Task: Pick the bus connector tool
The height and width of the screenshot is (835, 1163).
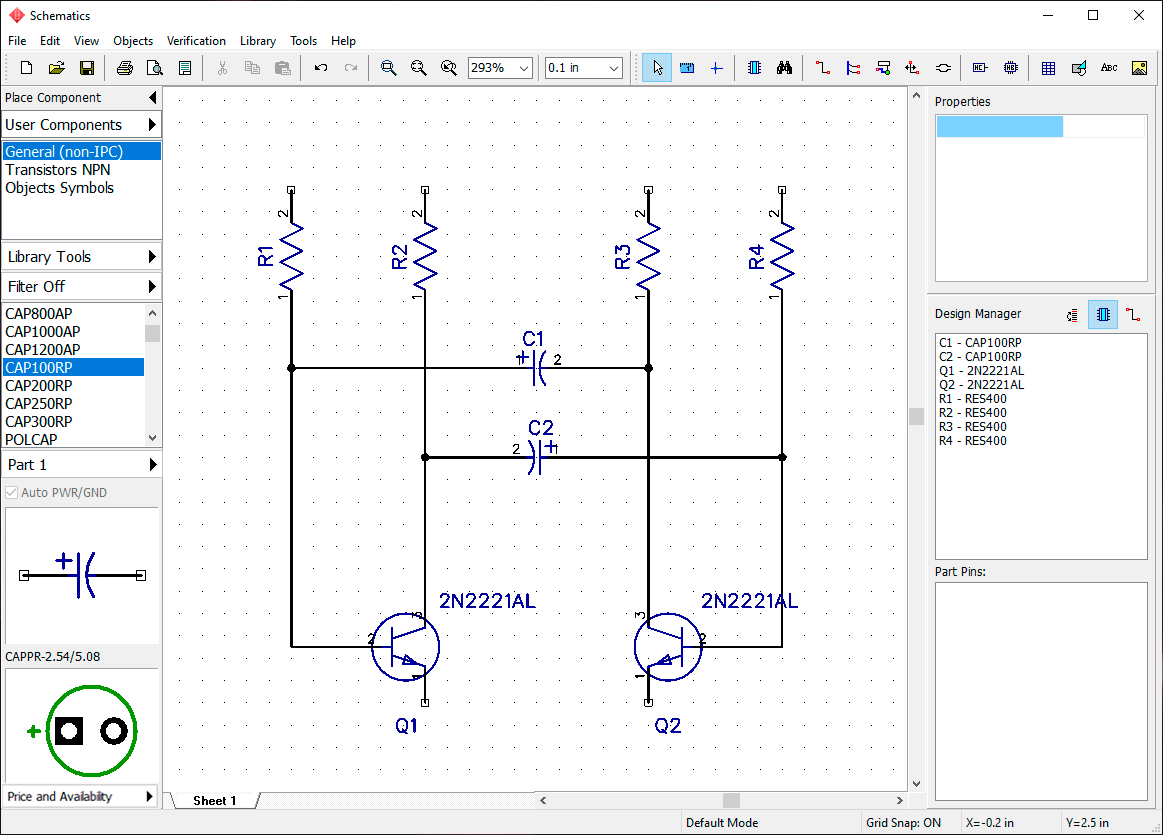Action: point(883,67)
